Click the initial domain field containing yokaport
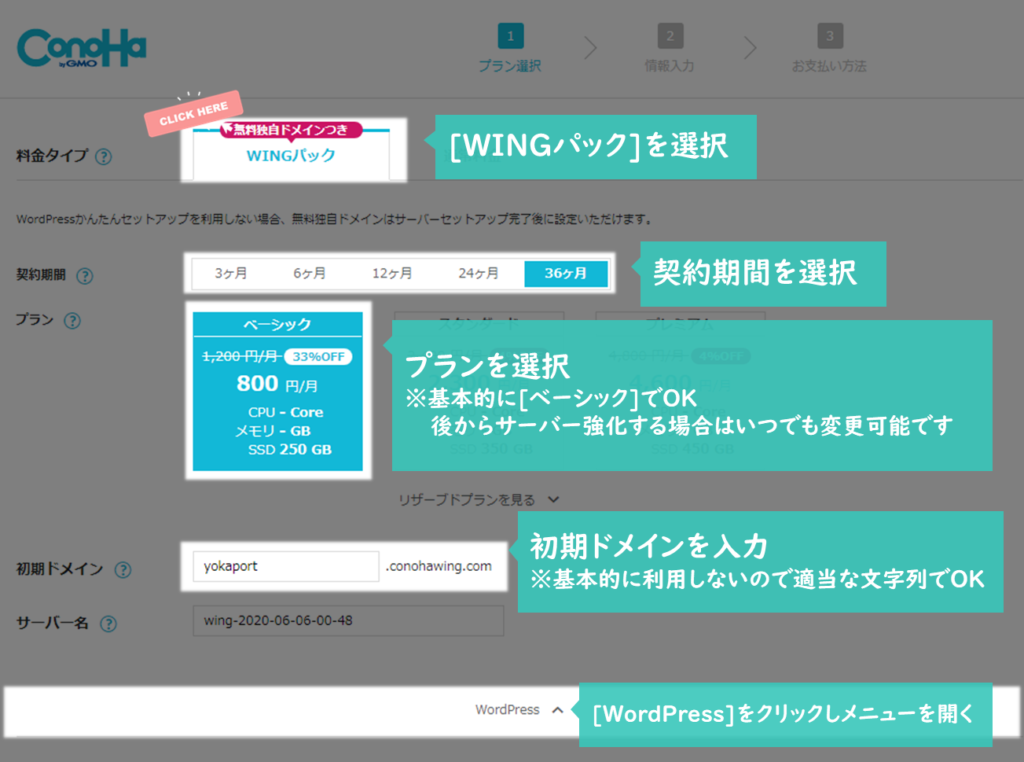Image resolution: width=1024 pixels, height=762 pixels. 285,566
